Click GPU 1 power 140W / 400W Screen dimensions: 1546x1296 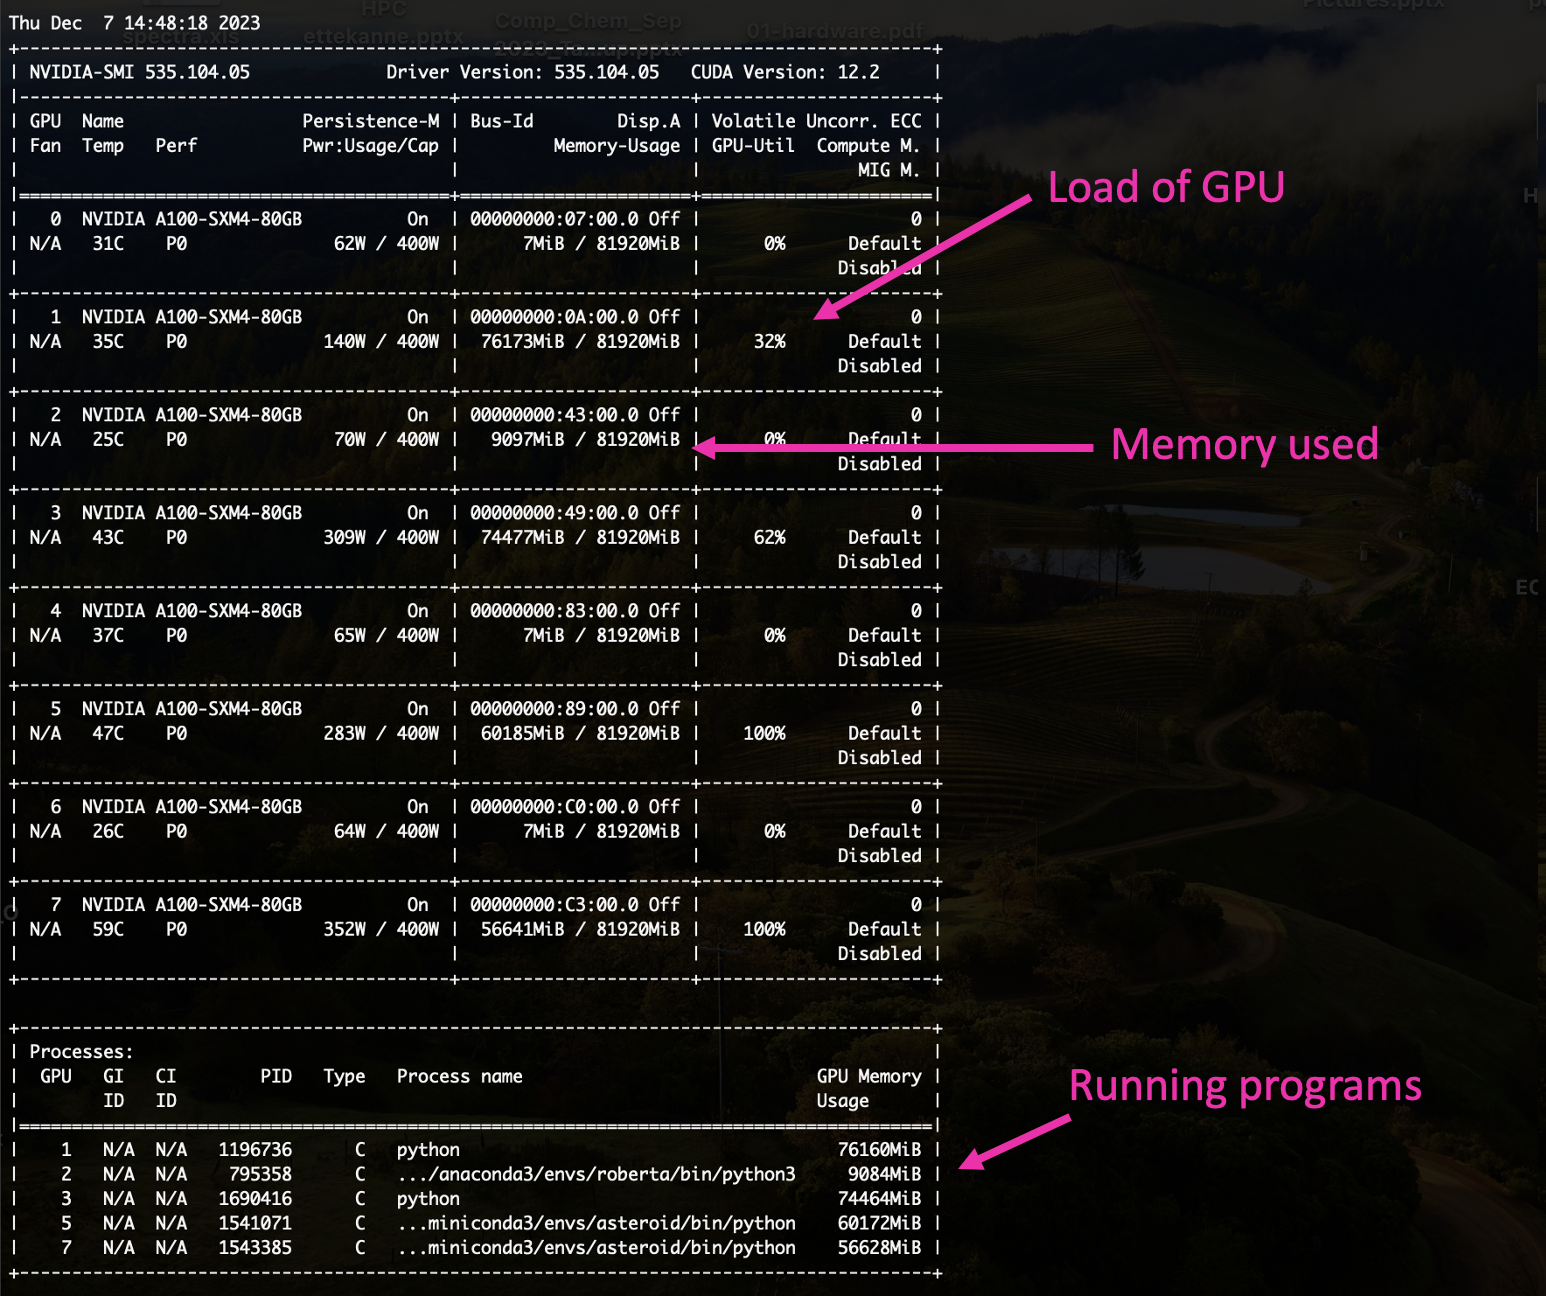tap(381, 341)
